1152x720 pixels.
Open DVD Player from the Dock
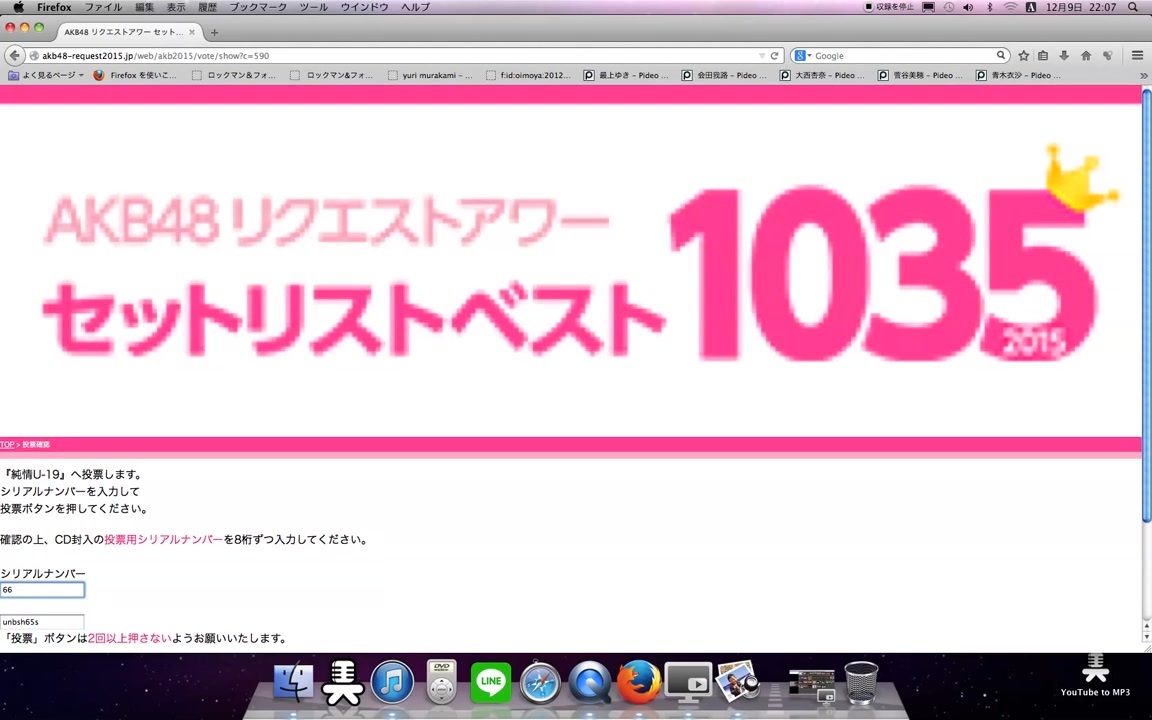click(441, 682)
